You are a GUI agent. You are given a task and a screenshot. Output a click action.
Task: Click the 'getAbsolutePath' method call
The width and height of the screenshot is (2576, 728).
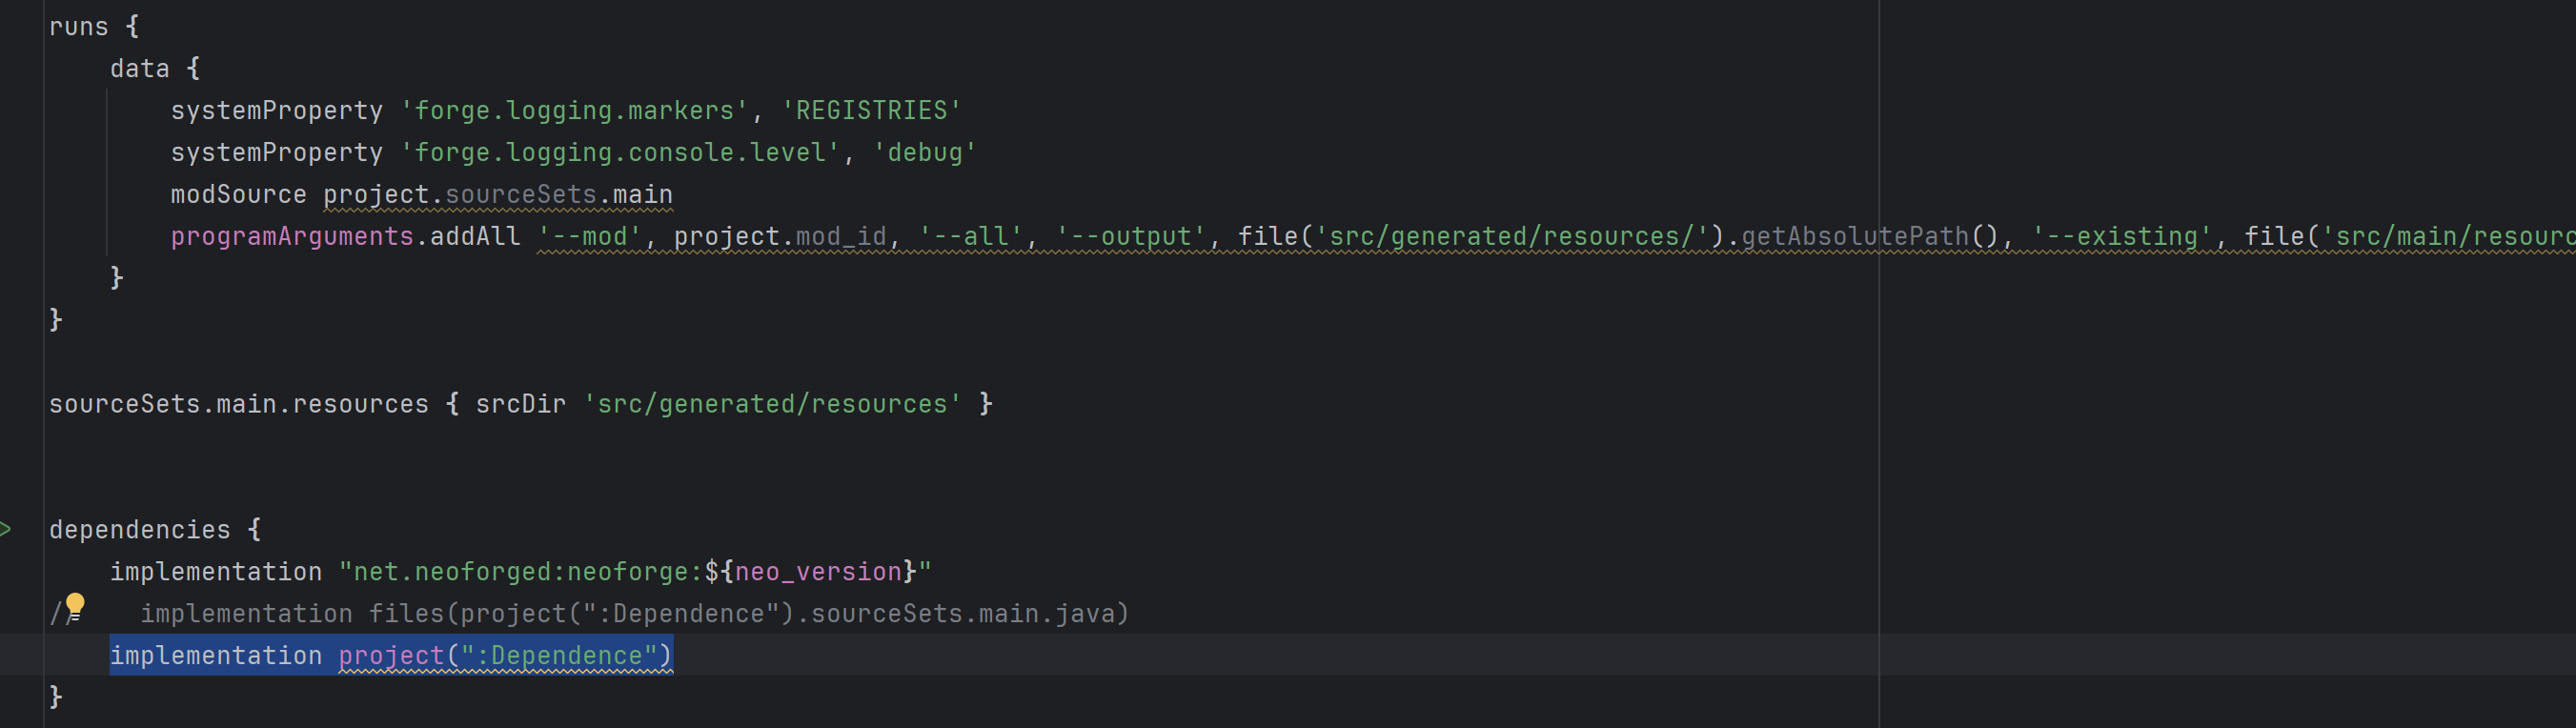tap(1855, 237)
